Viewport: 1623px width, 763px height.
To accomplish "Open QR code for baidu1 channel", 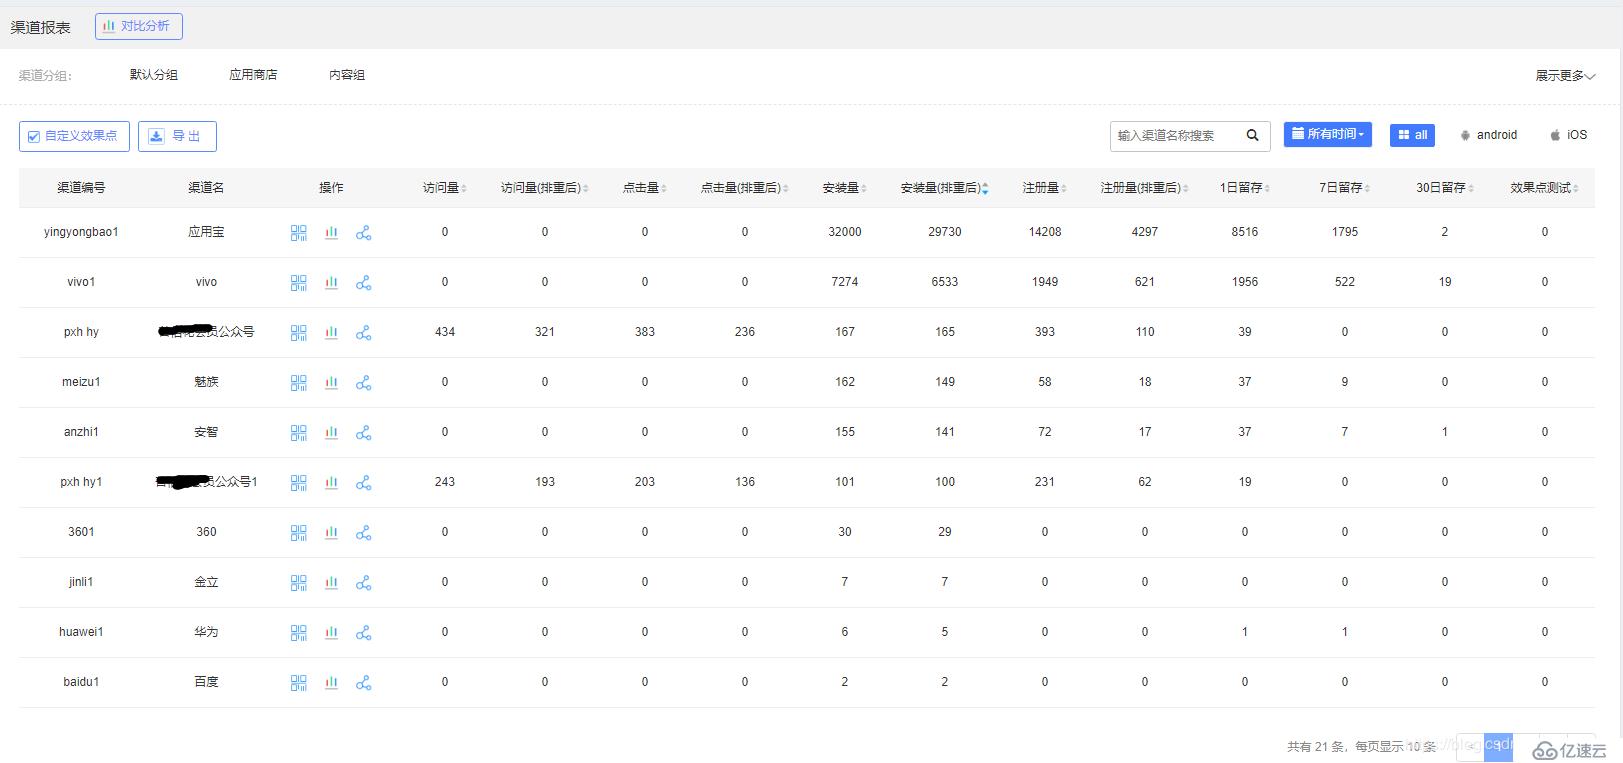I will 298,682.
